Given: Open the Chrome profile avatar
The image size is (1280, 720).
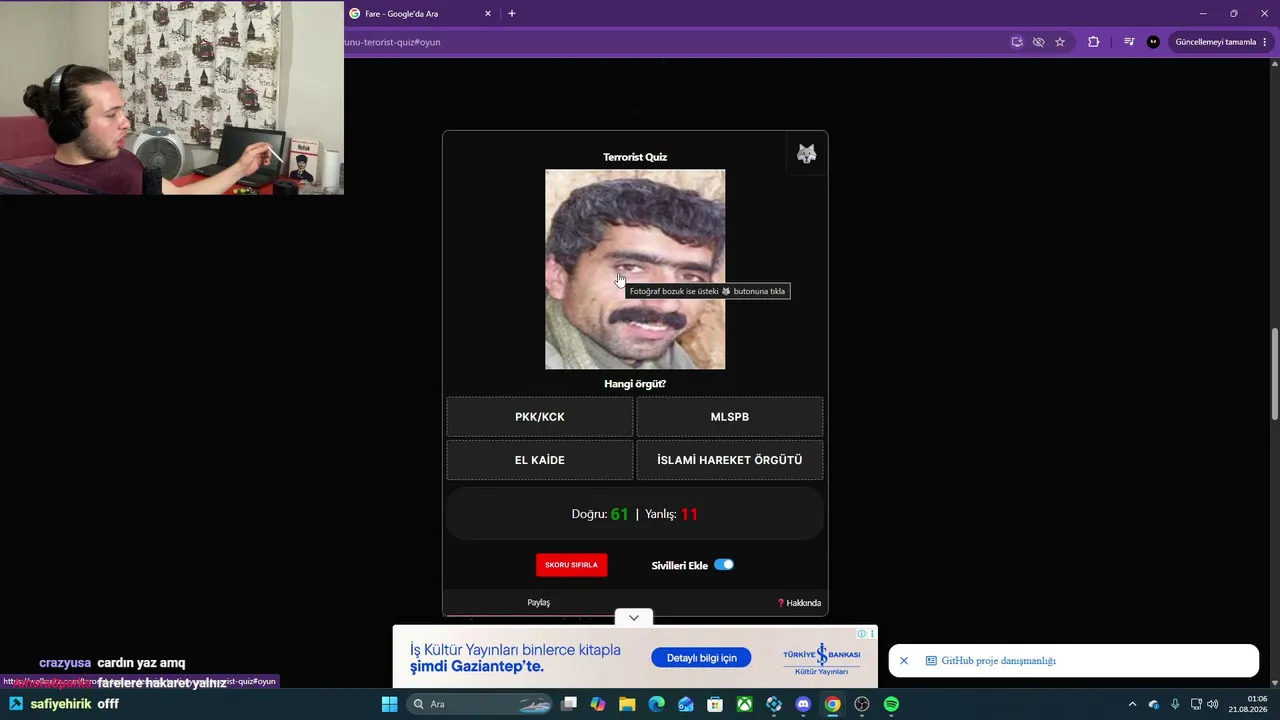Looking at the screenshot, I should point(1153,42).
